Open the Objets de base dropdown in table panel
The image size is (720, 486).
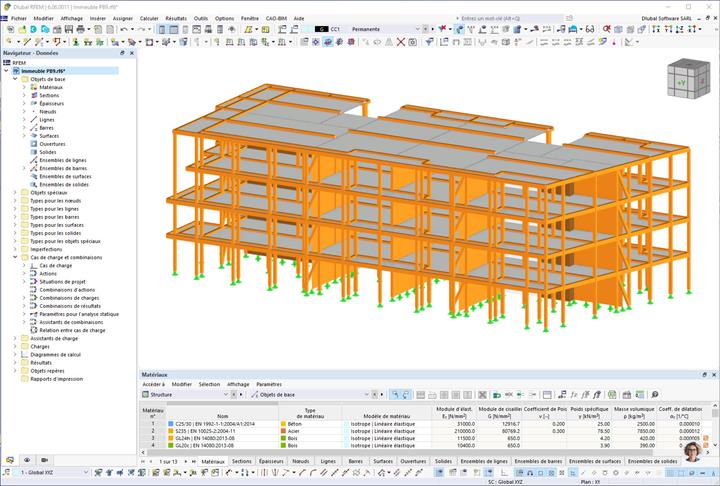(x=366, y=395)
